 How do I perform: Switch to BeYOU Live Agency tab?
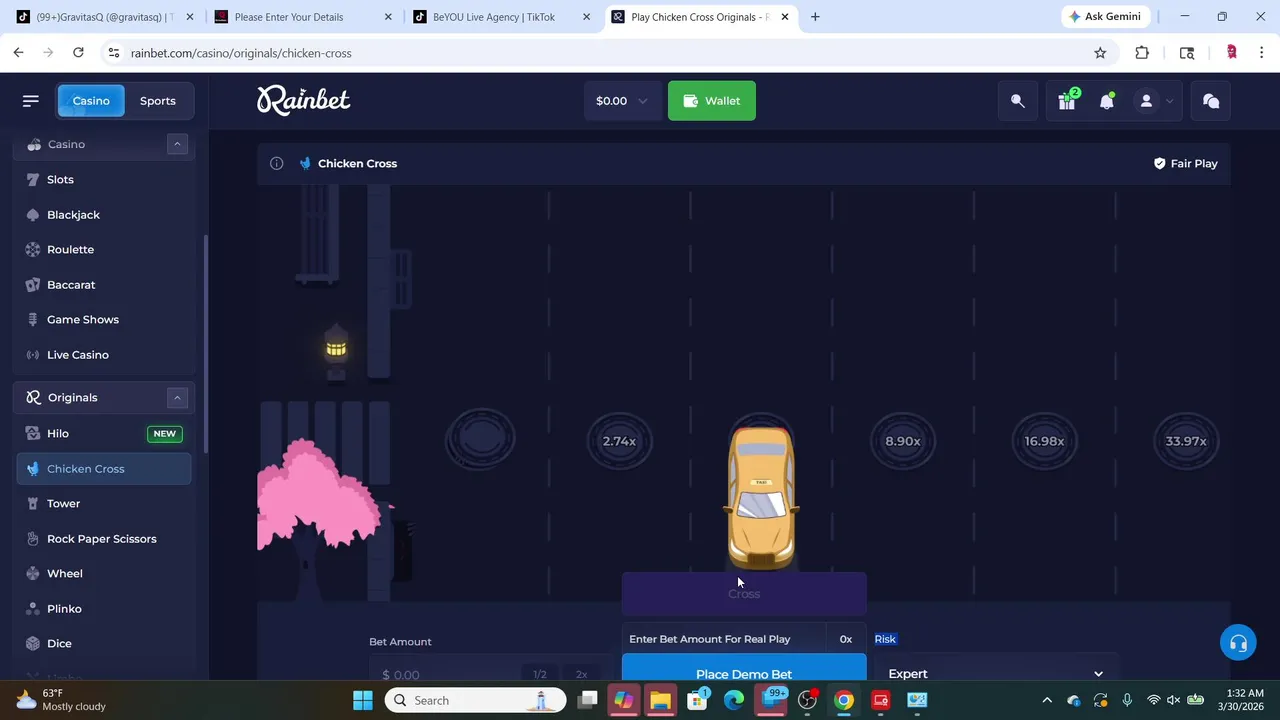click(x=502, y=17)
